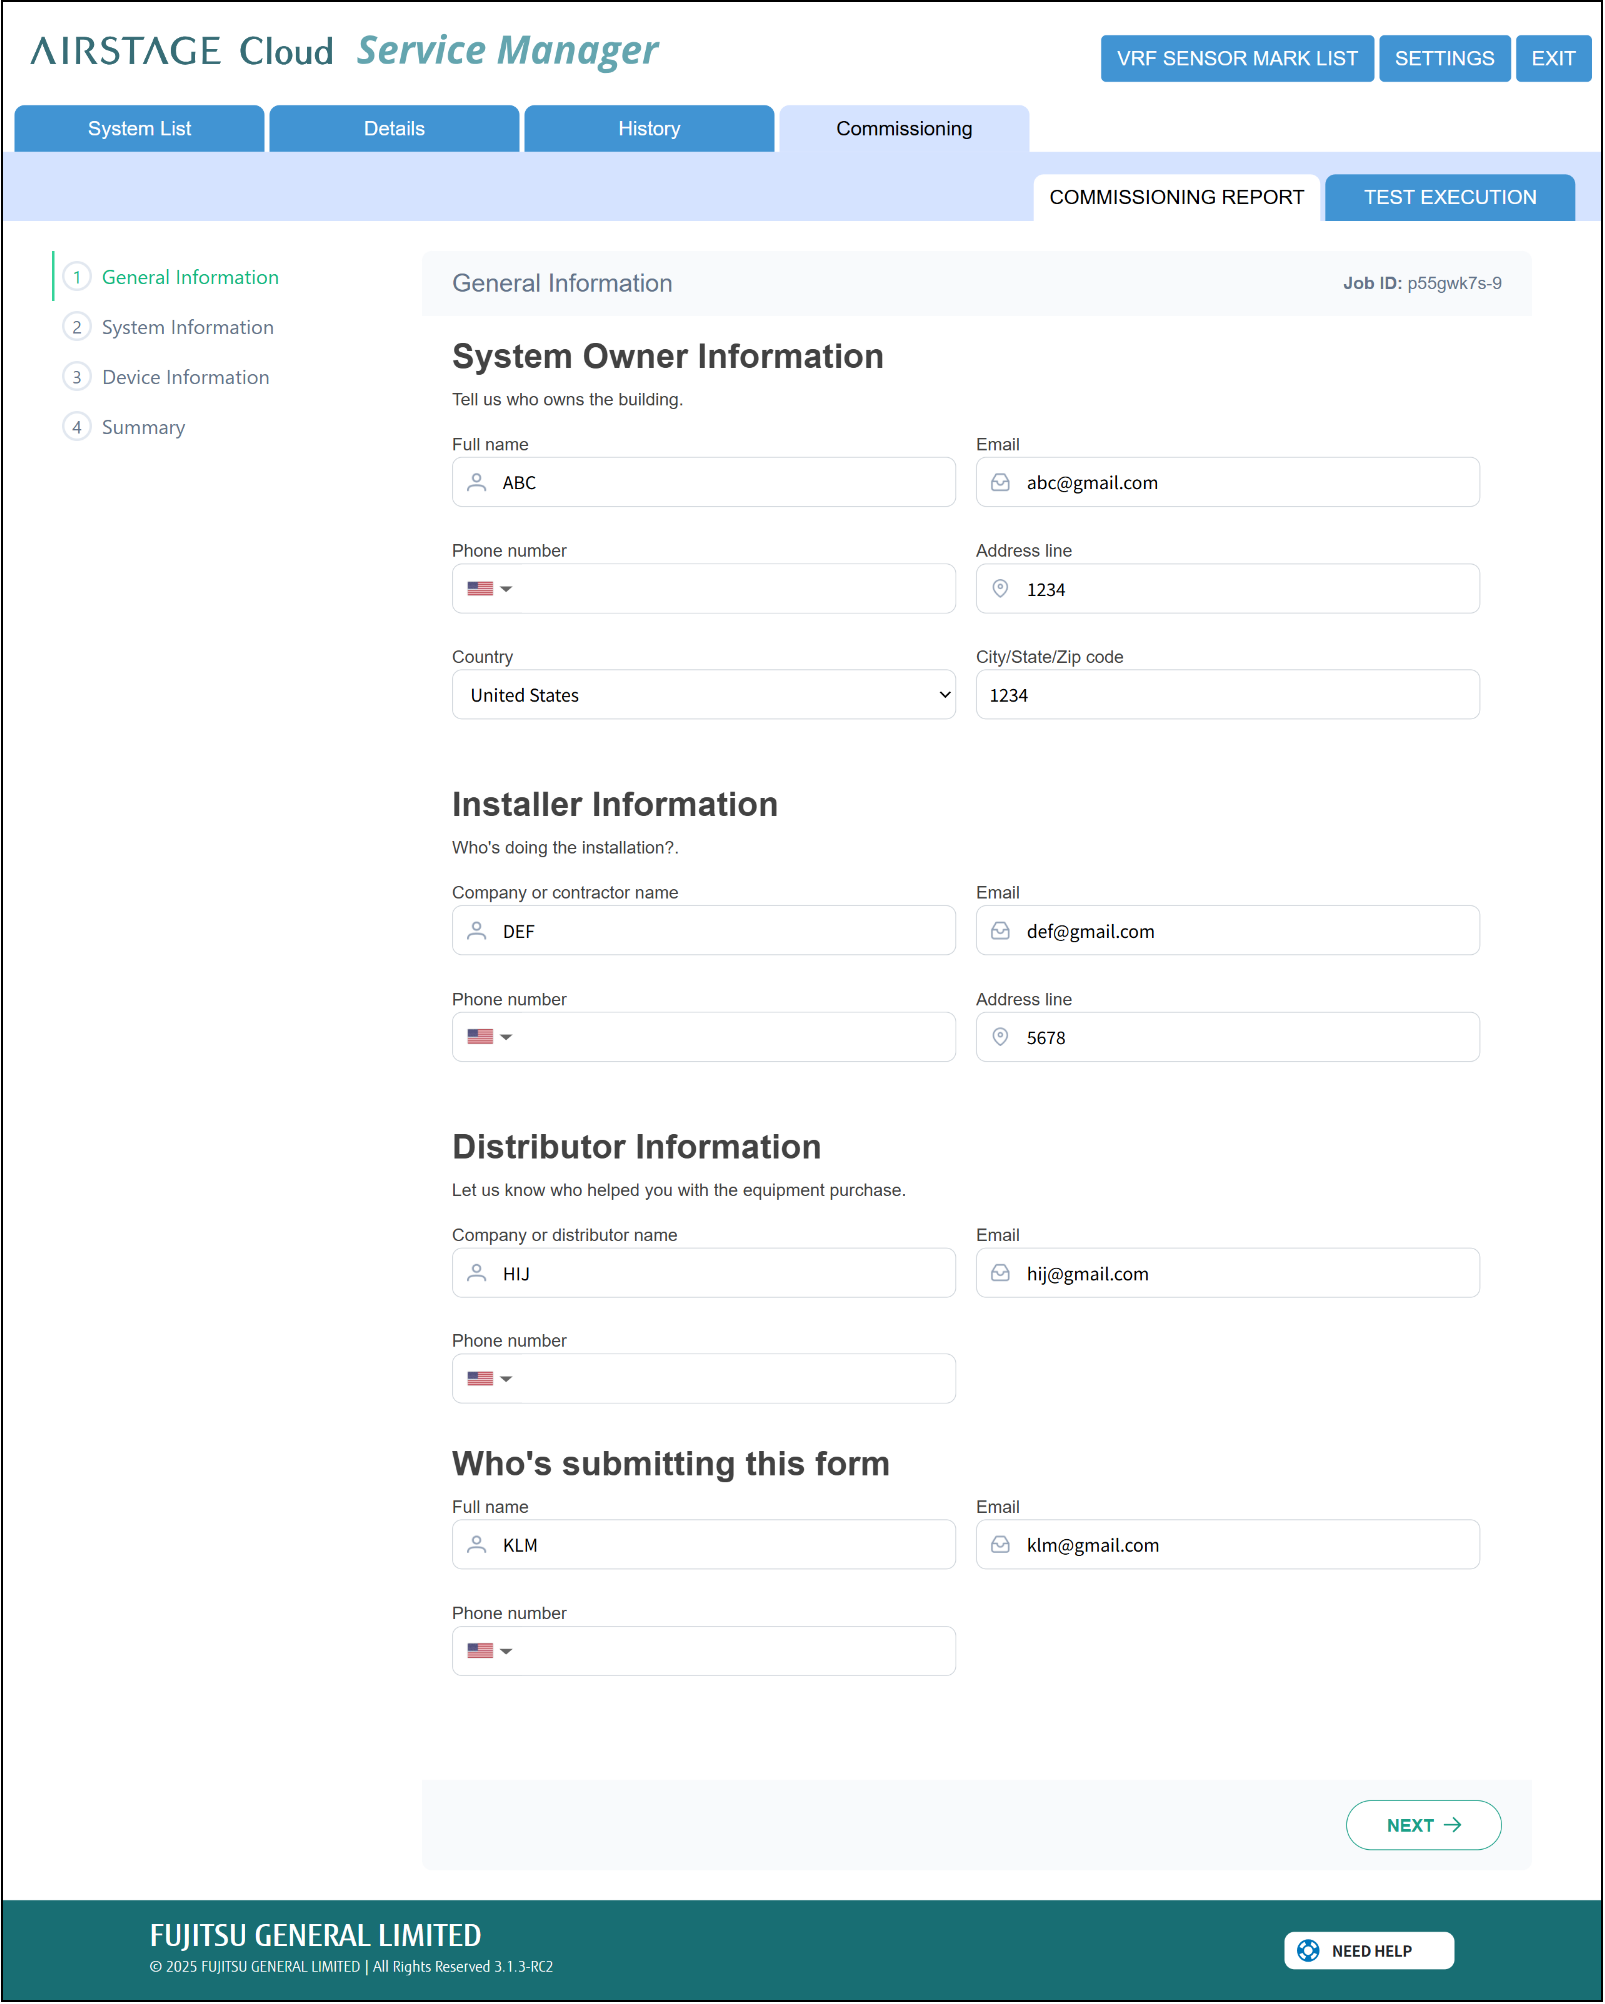Expand the submitter phone country flag selector
1605x2004 pixels.
[x=489, y=1651]
